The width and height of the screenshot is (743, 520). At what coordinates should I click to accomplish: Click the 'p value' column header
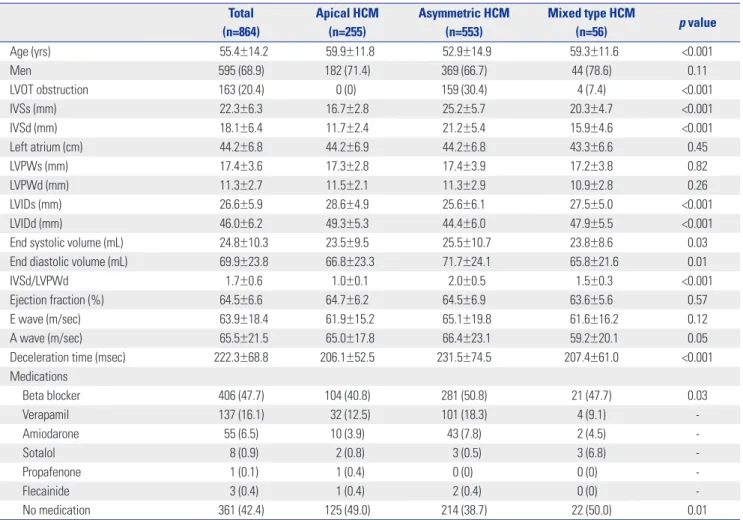pyautogui.click(x=697, y=23)
